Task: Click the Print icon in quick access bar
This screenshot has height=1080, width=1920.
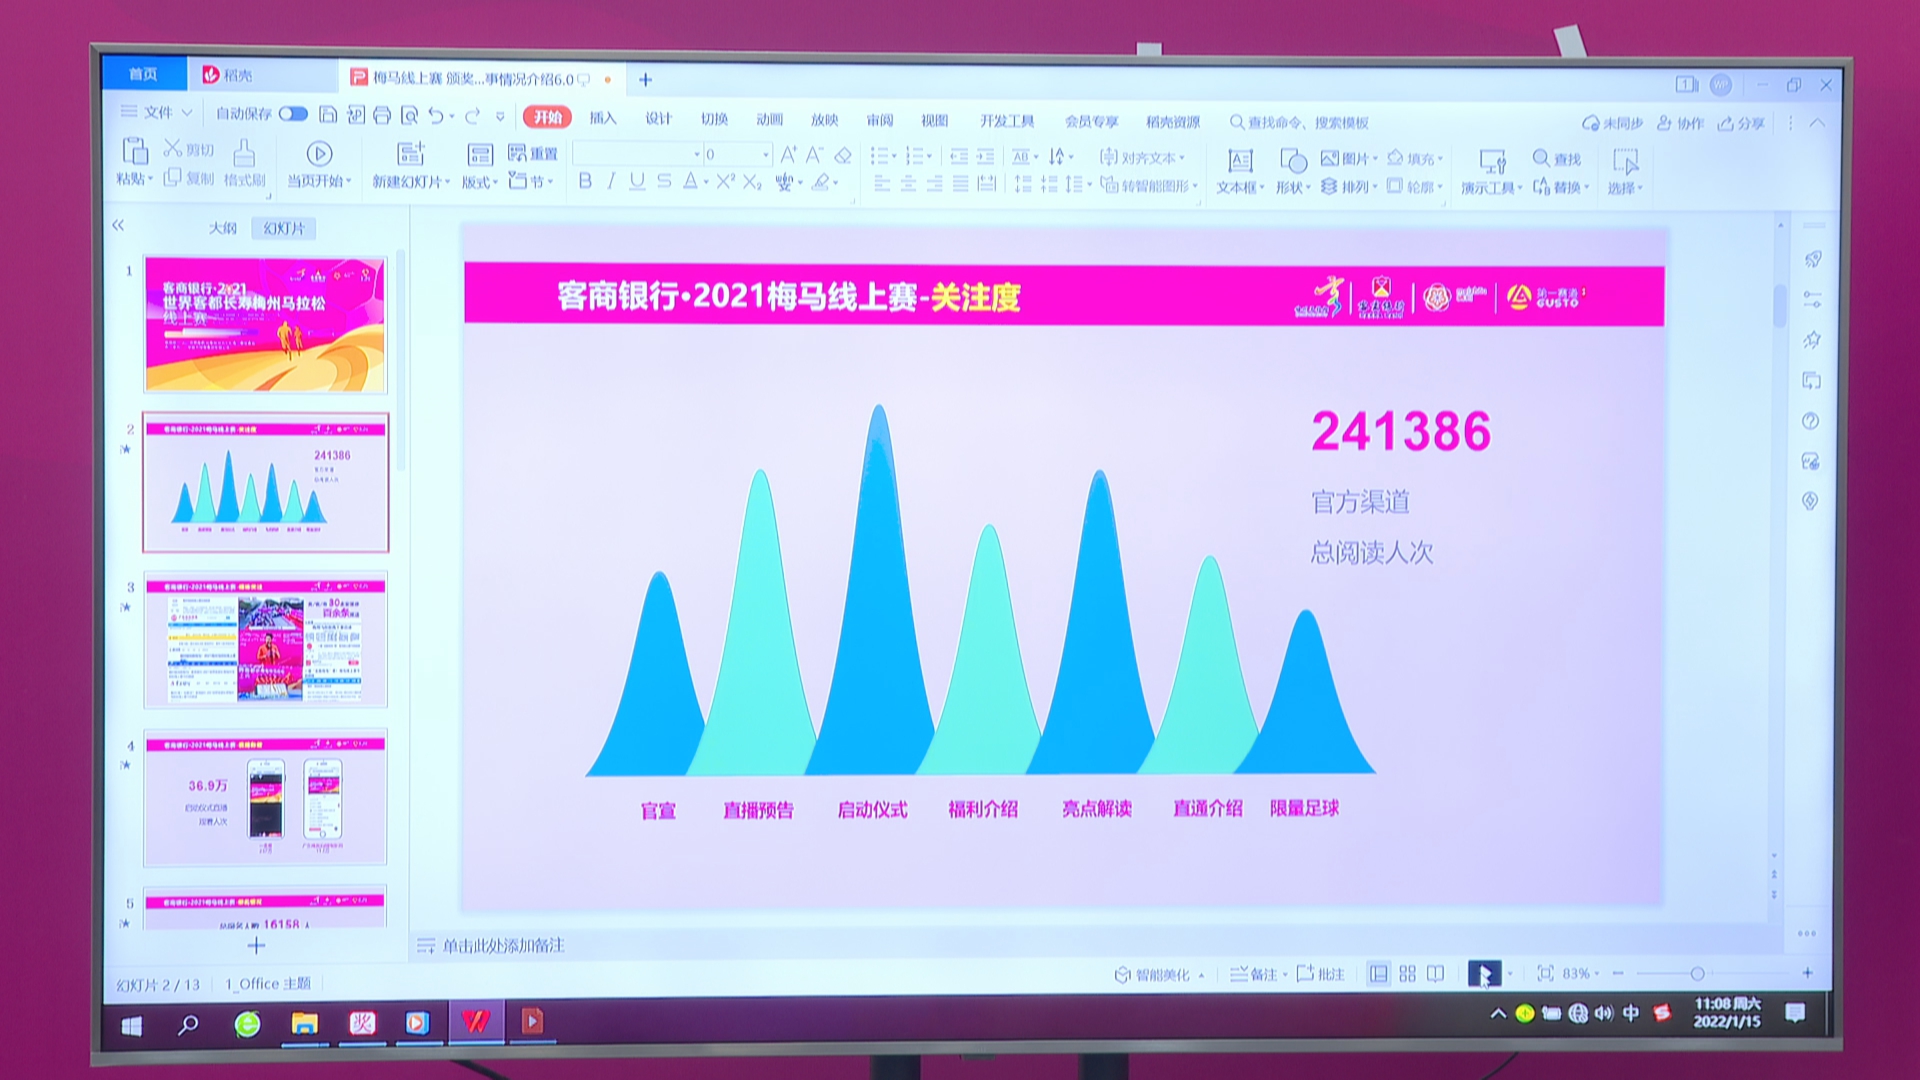Action: pos(382,115)
